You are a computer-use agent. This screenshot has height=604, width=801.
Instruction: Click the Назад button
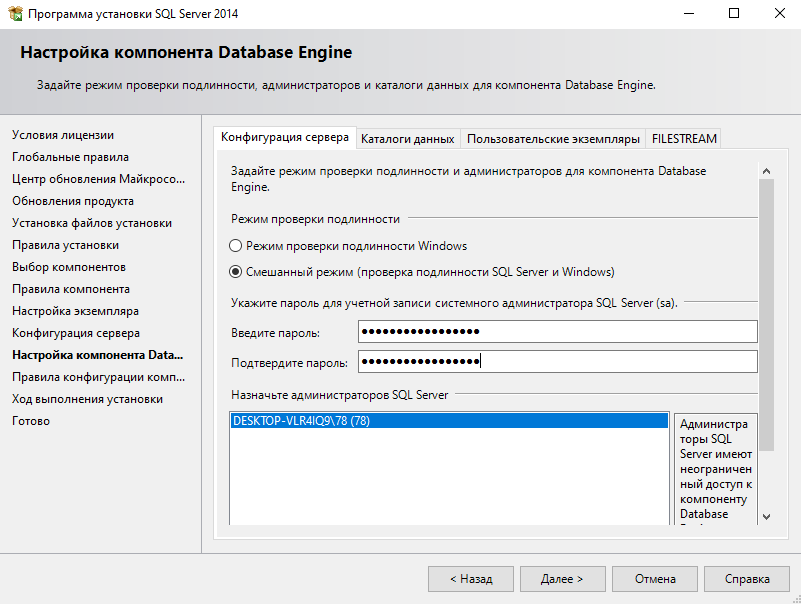[471, 579]
